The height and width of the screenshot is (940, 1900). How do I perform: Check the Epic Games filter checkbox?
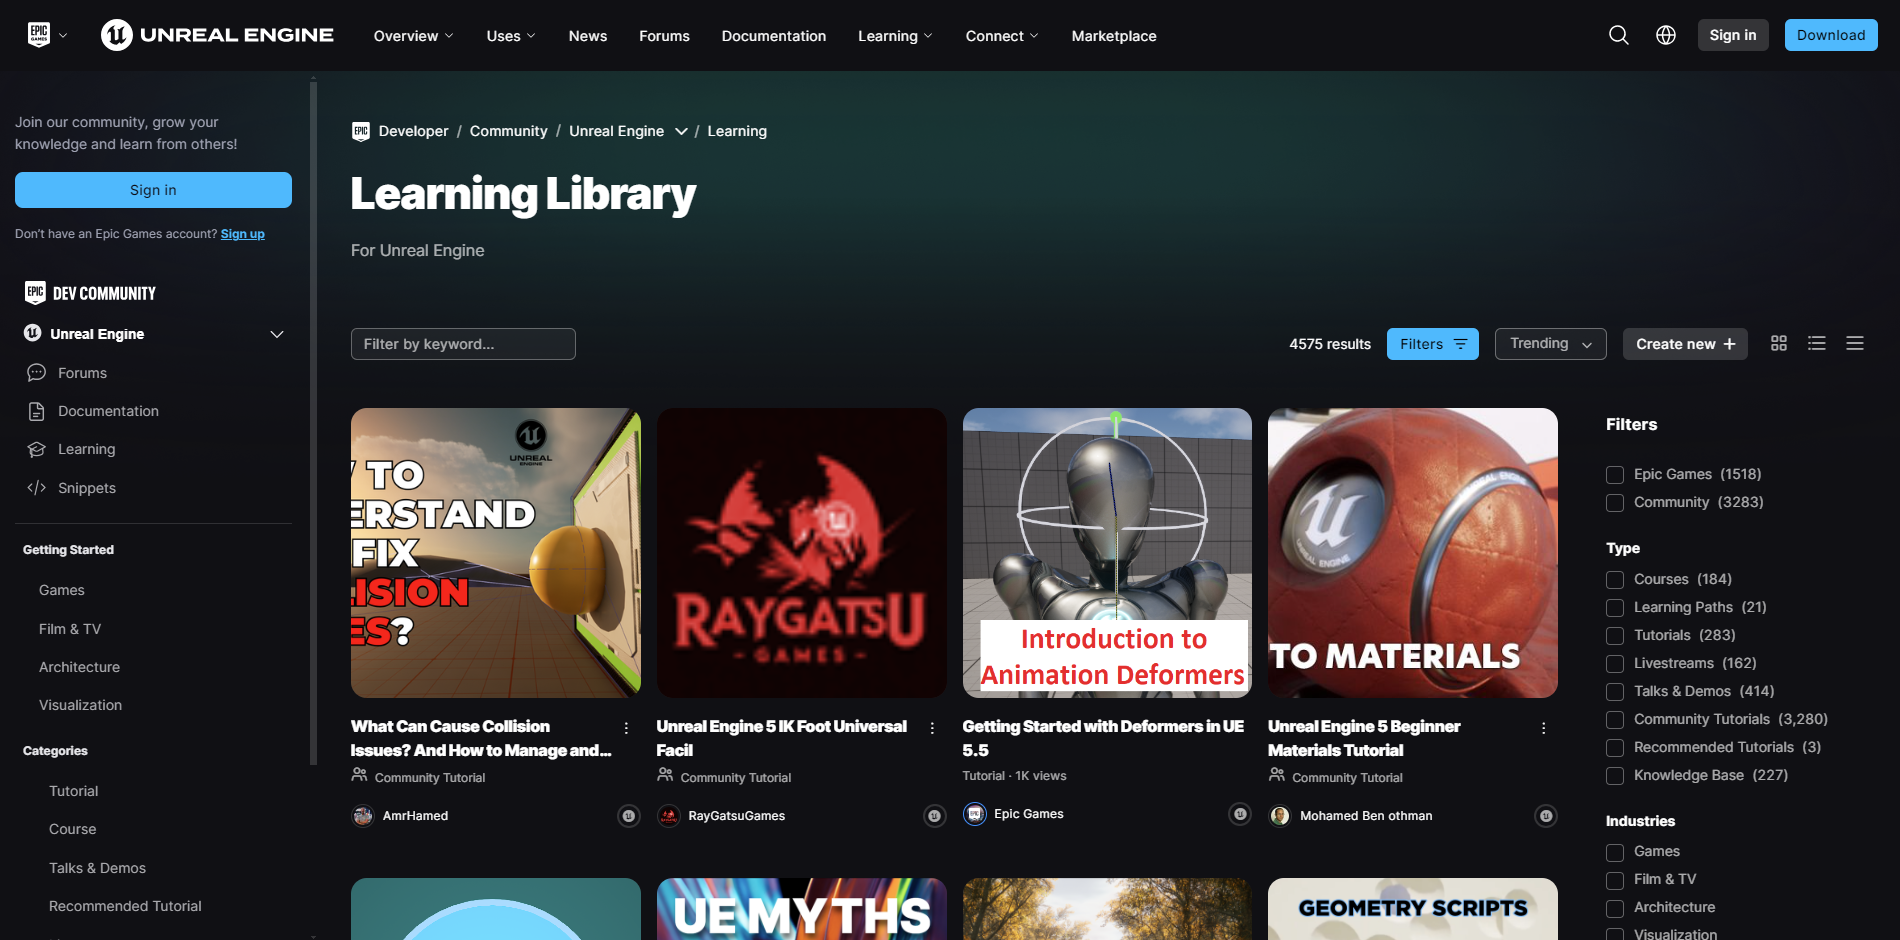pyautogui.click(x=1615, y=475)
